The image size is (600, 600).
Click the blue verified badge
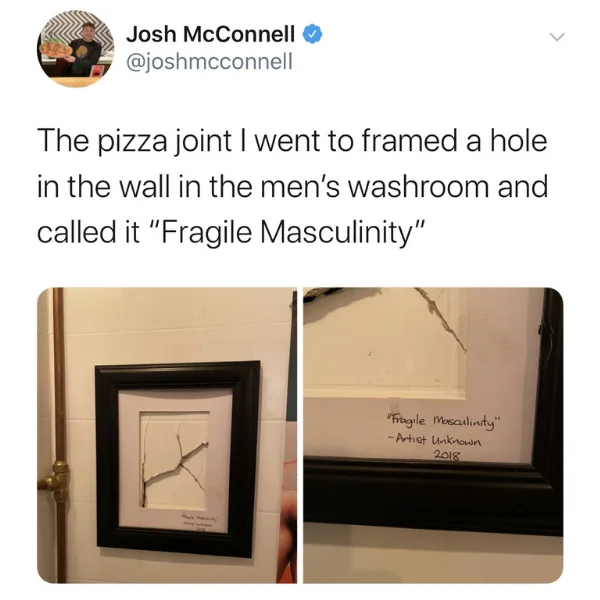tap(312, 34)
